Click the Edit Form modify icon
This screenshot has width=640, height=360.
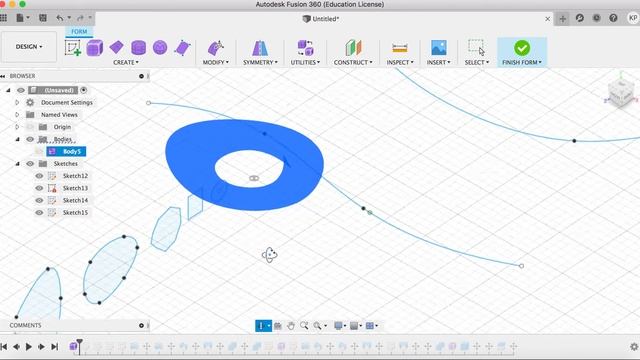click(215, 48)
